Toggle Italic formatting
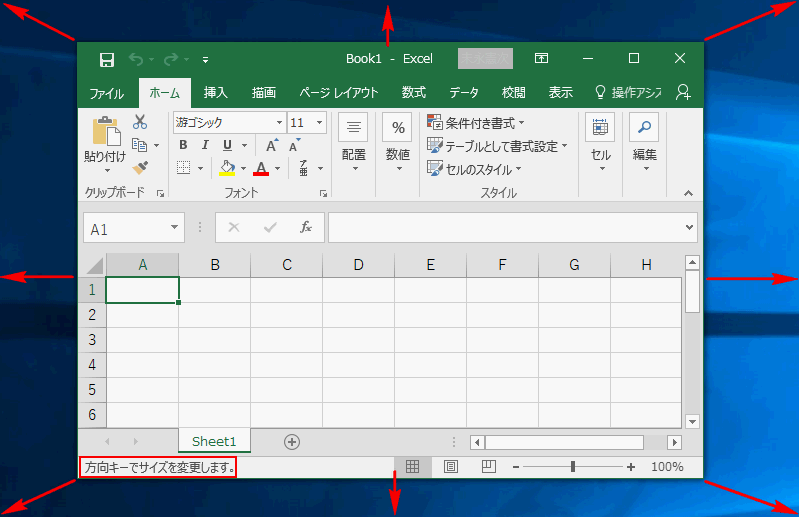The image size is (799, 517). click(x=205, y=145)
